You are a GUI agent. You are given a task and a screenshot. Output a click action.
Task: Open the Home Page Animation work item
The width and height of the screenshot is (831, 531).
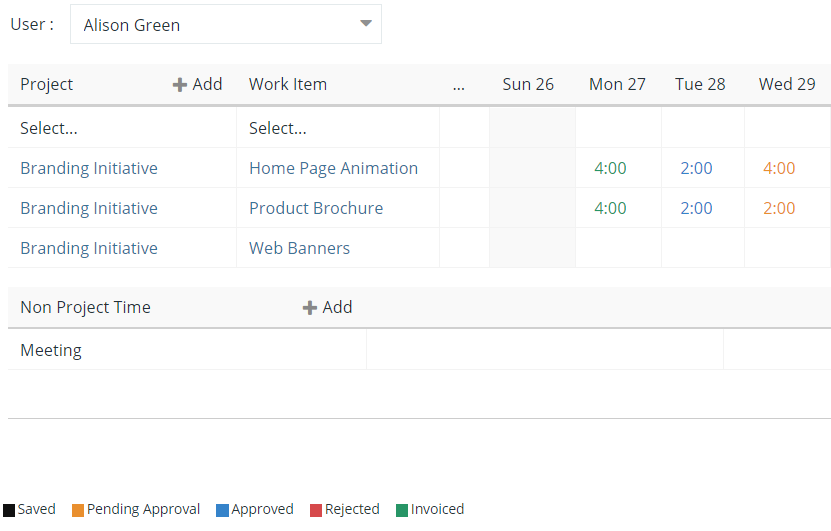point(333,168)
